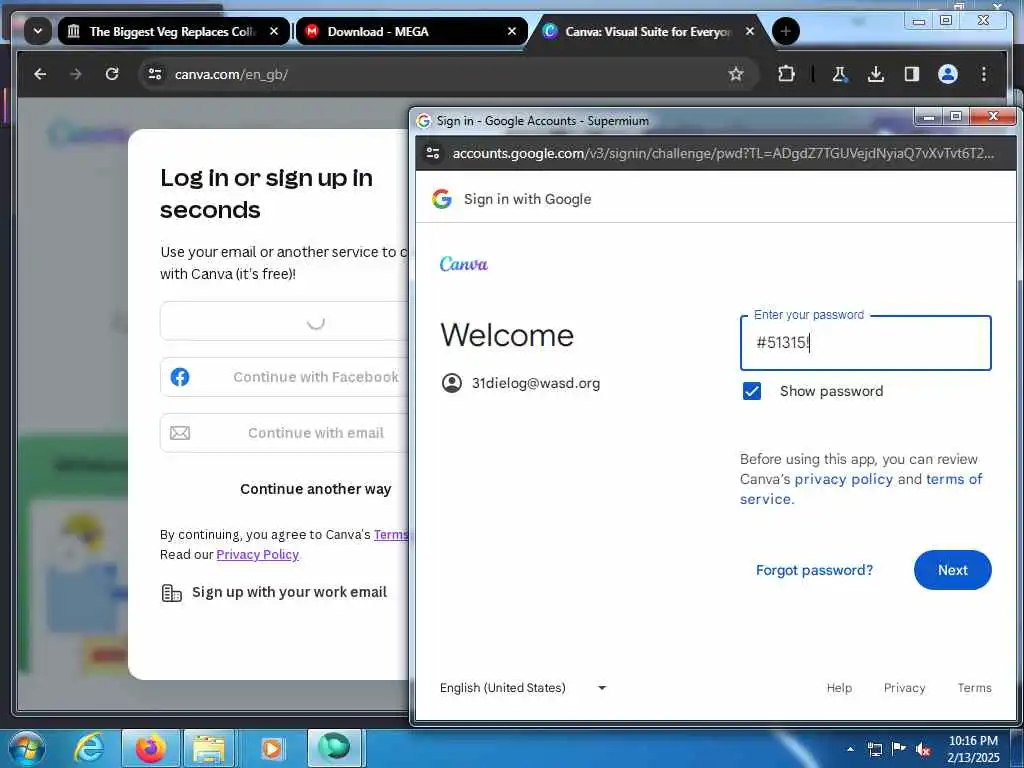
Task: Toggle the side panel icon
Action: coord(912,74)
